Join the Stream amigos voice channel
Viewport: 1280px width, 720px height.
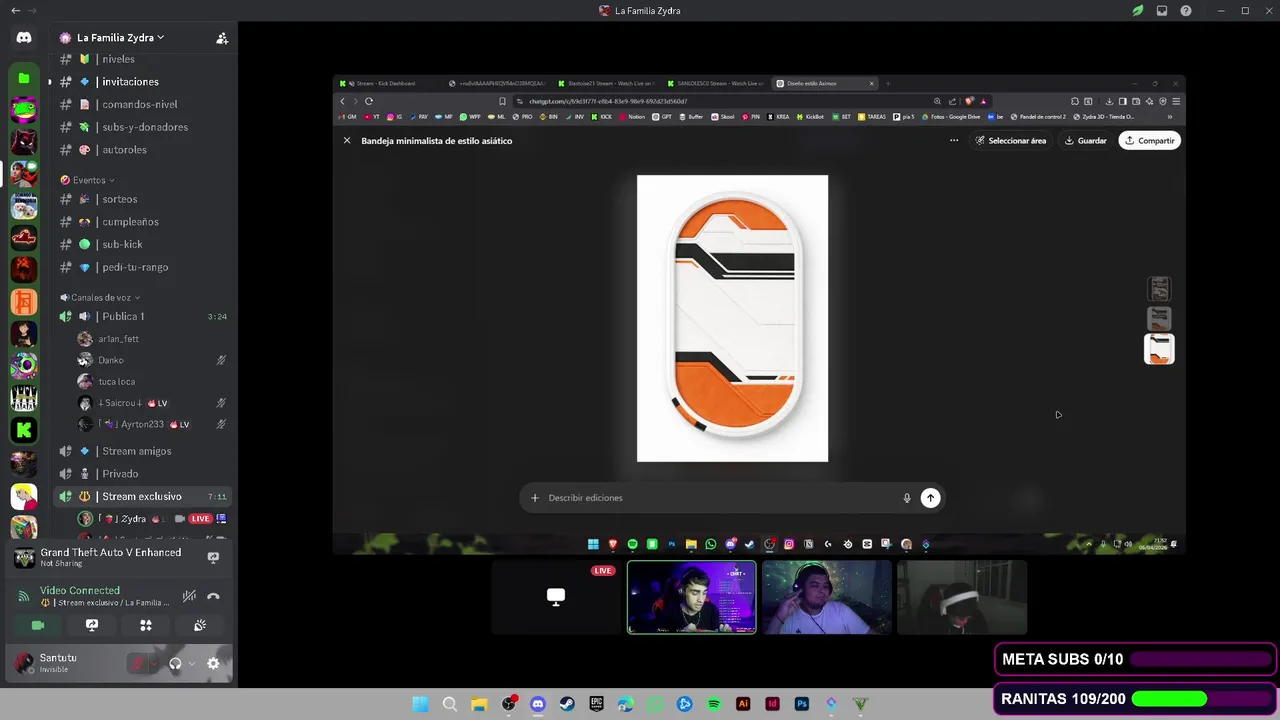click(x=143, y=451)
